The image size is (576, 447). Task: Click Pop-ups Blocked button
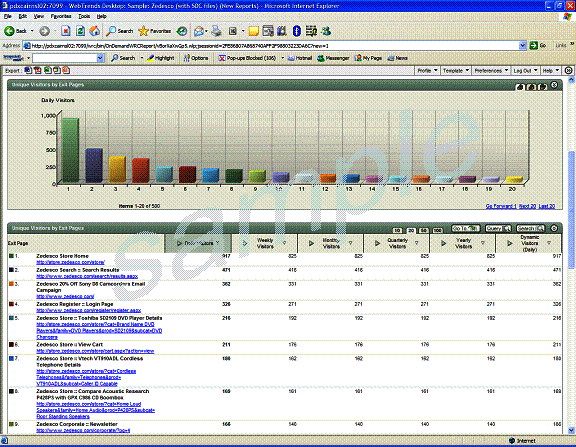click(247, 58)
